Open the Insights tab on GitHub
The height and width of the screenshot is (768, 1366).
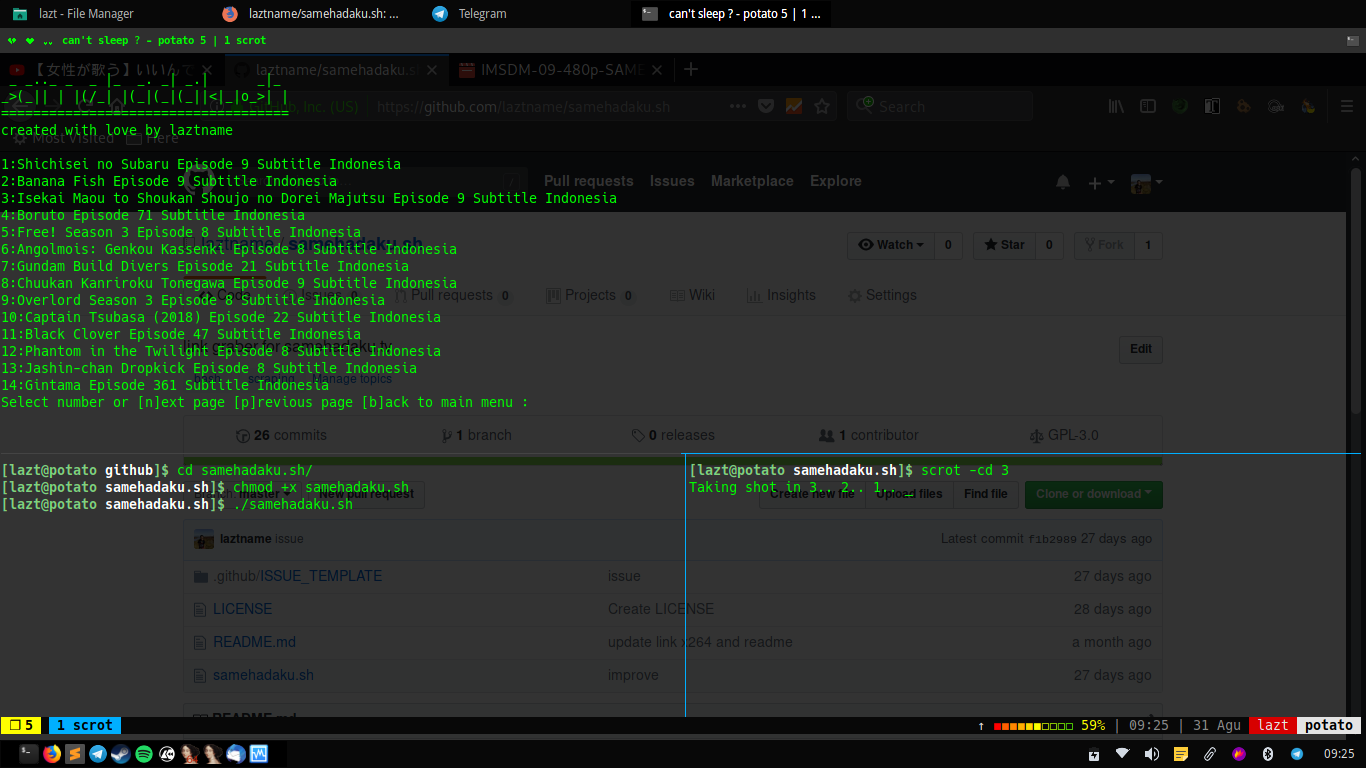tap(781, 295)
